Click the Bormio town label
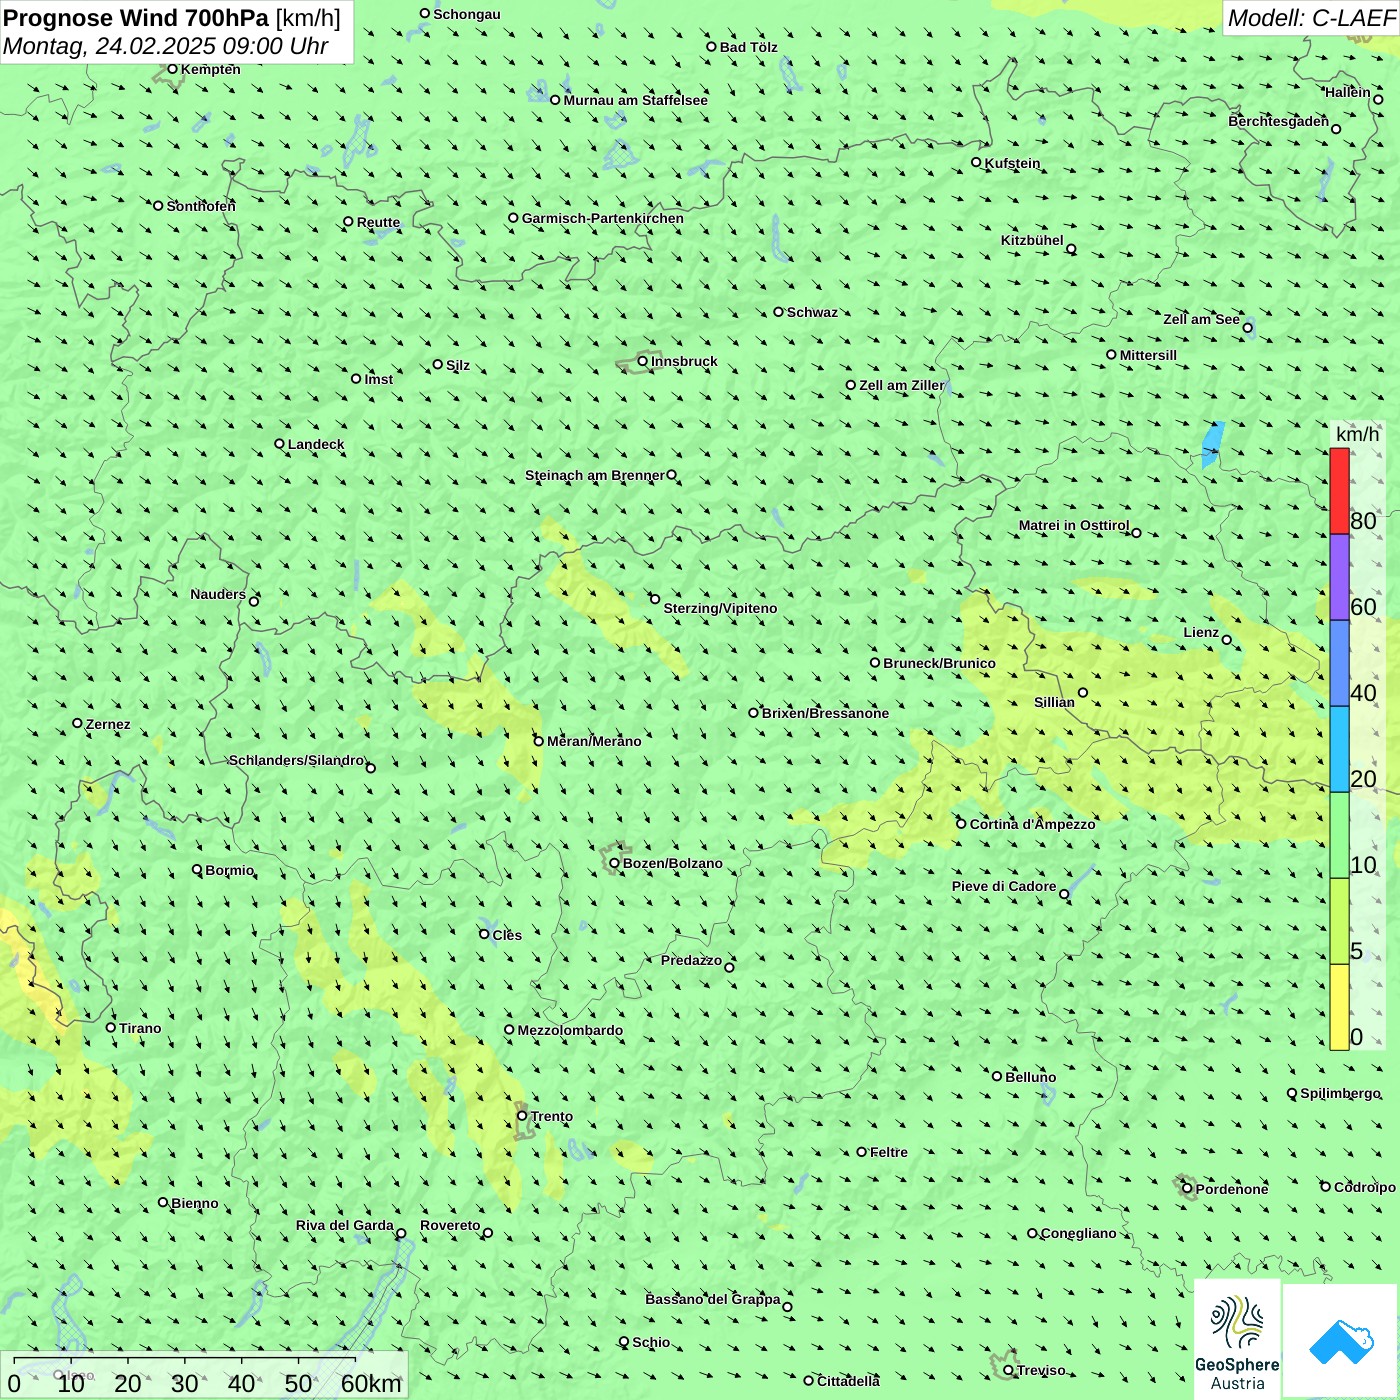Viewport: 1400px width, 1400px height. tap(230, 870)
